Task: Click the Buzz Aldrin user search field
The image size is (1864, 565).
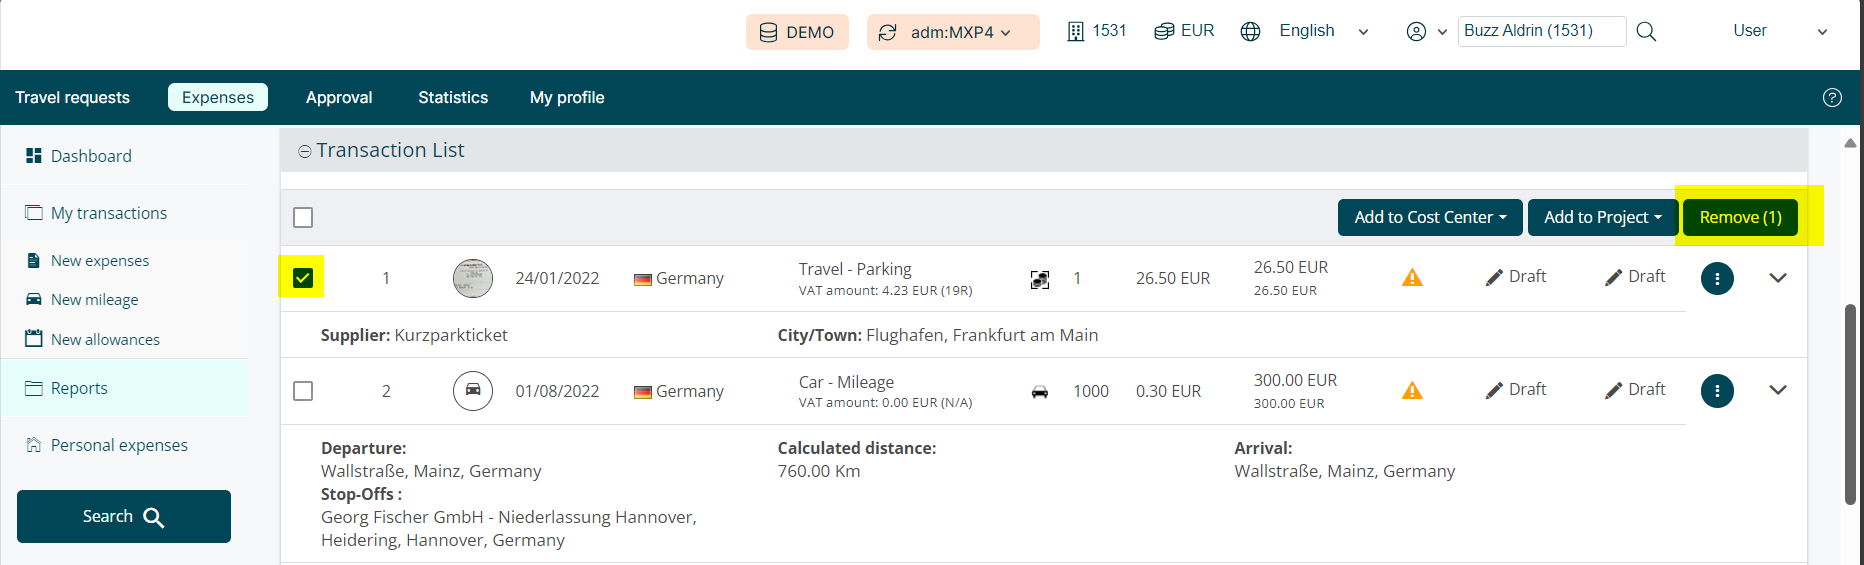Action: (1541, 31)
